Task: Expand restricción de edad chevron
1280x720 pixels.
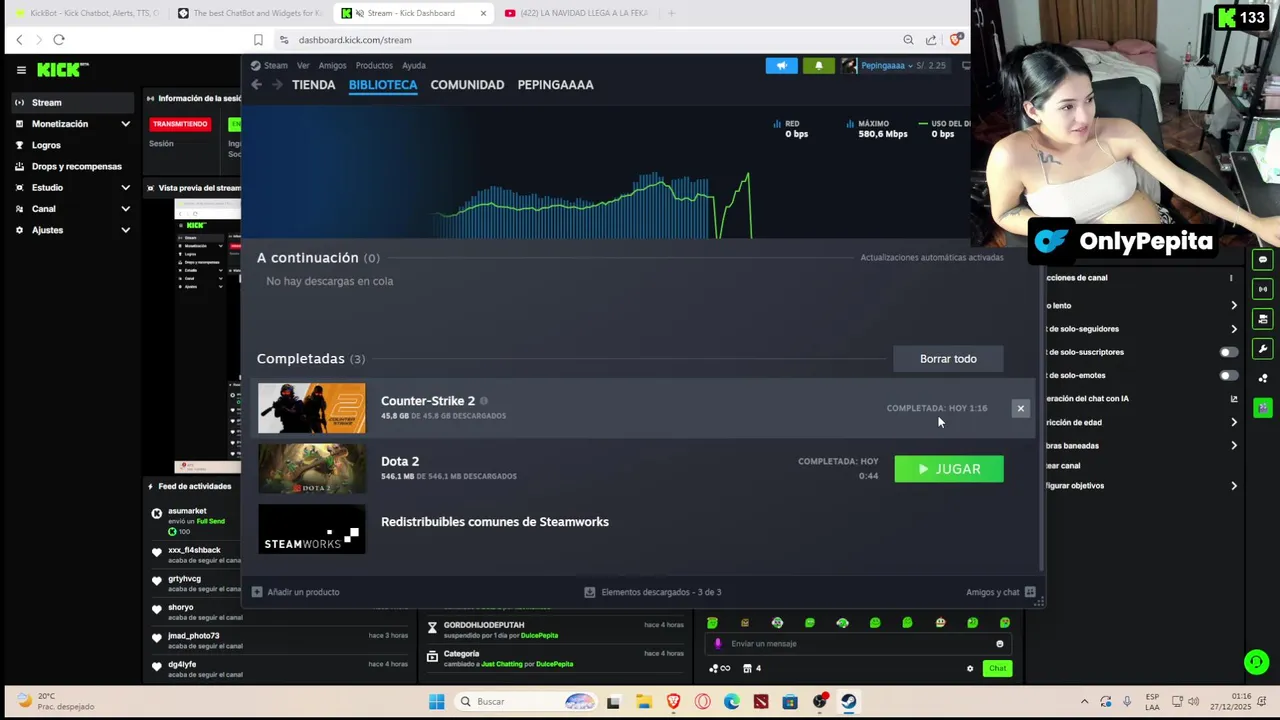Action: 1233,422
